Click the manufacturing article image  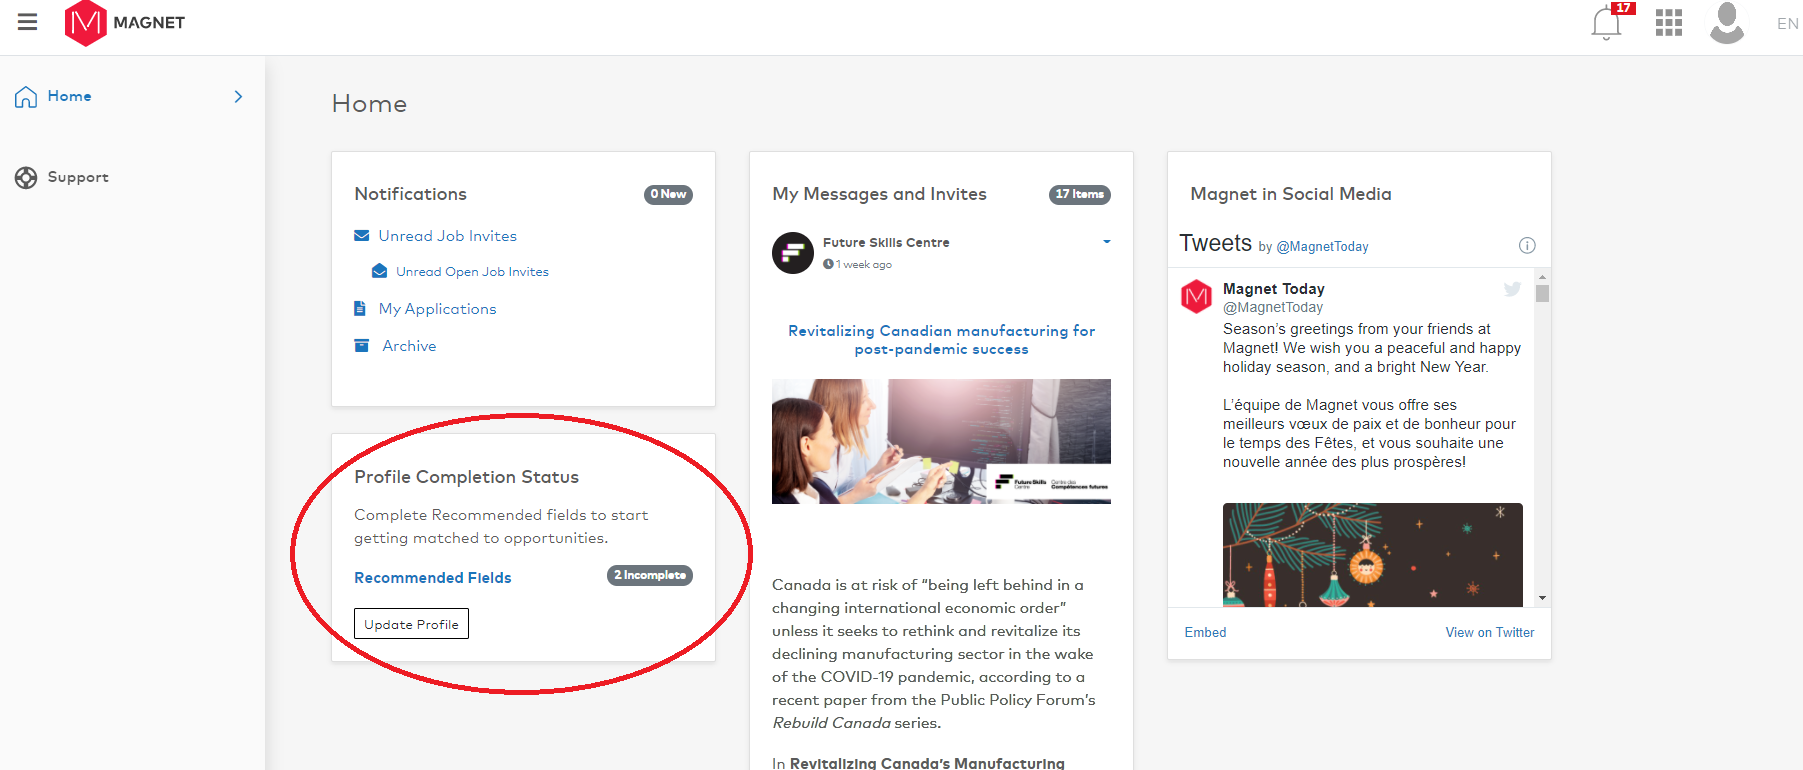(x=940, y=441)
